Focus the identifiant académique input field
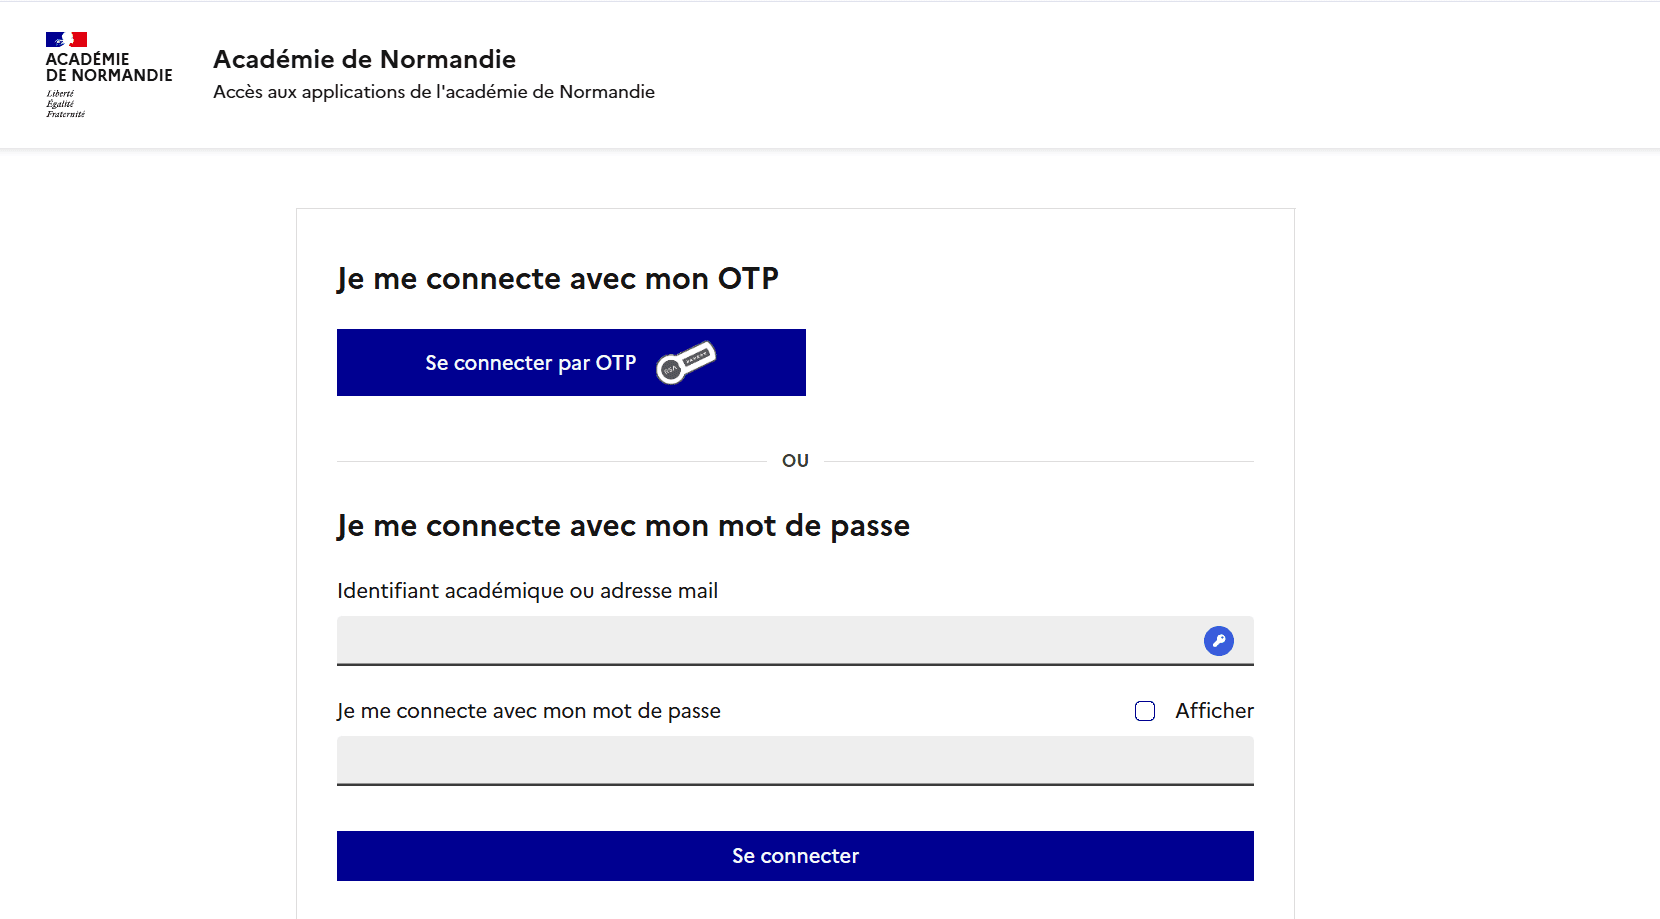 pos(700,640)
